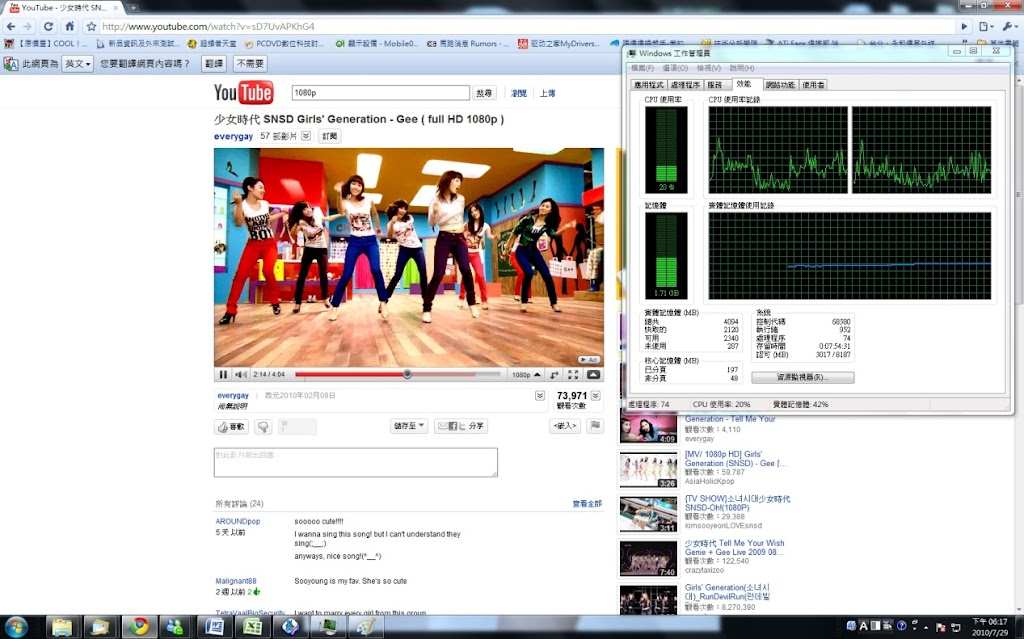The width and height of the screenshot is (1024, 639).
Task: Click the pop-up arrow button in player controls
Action: (x=593, y=374)
